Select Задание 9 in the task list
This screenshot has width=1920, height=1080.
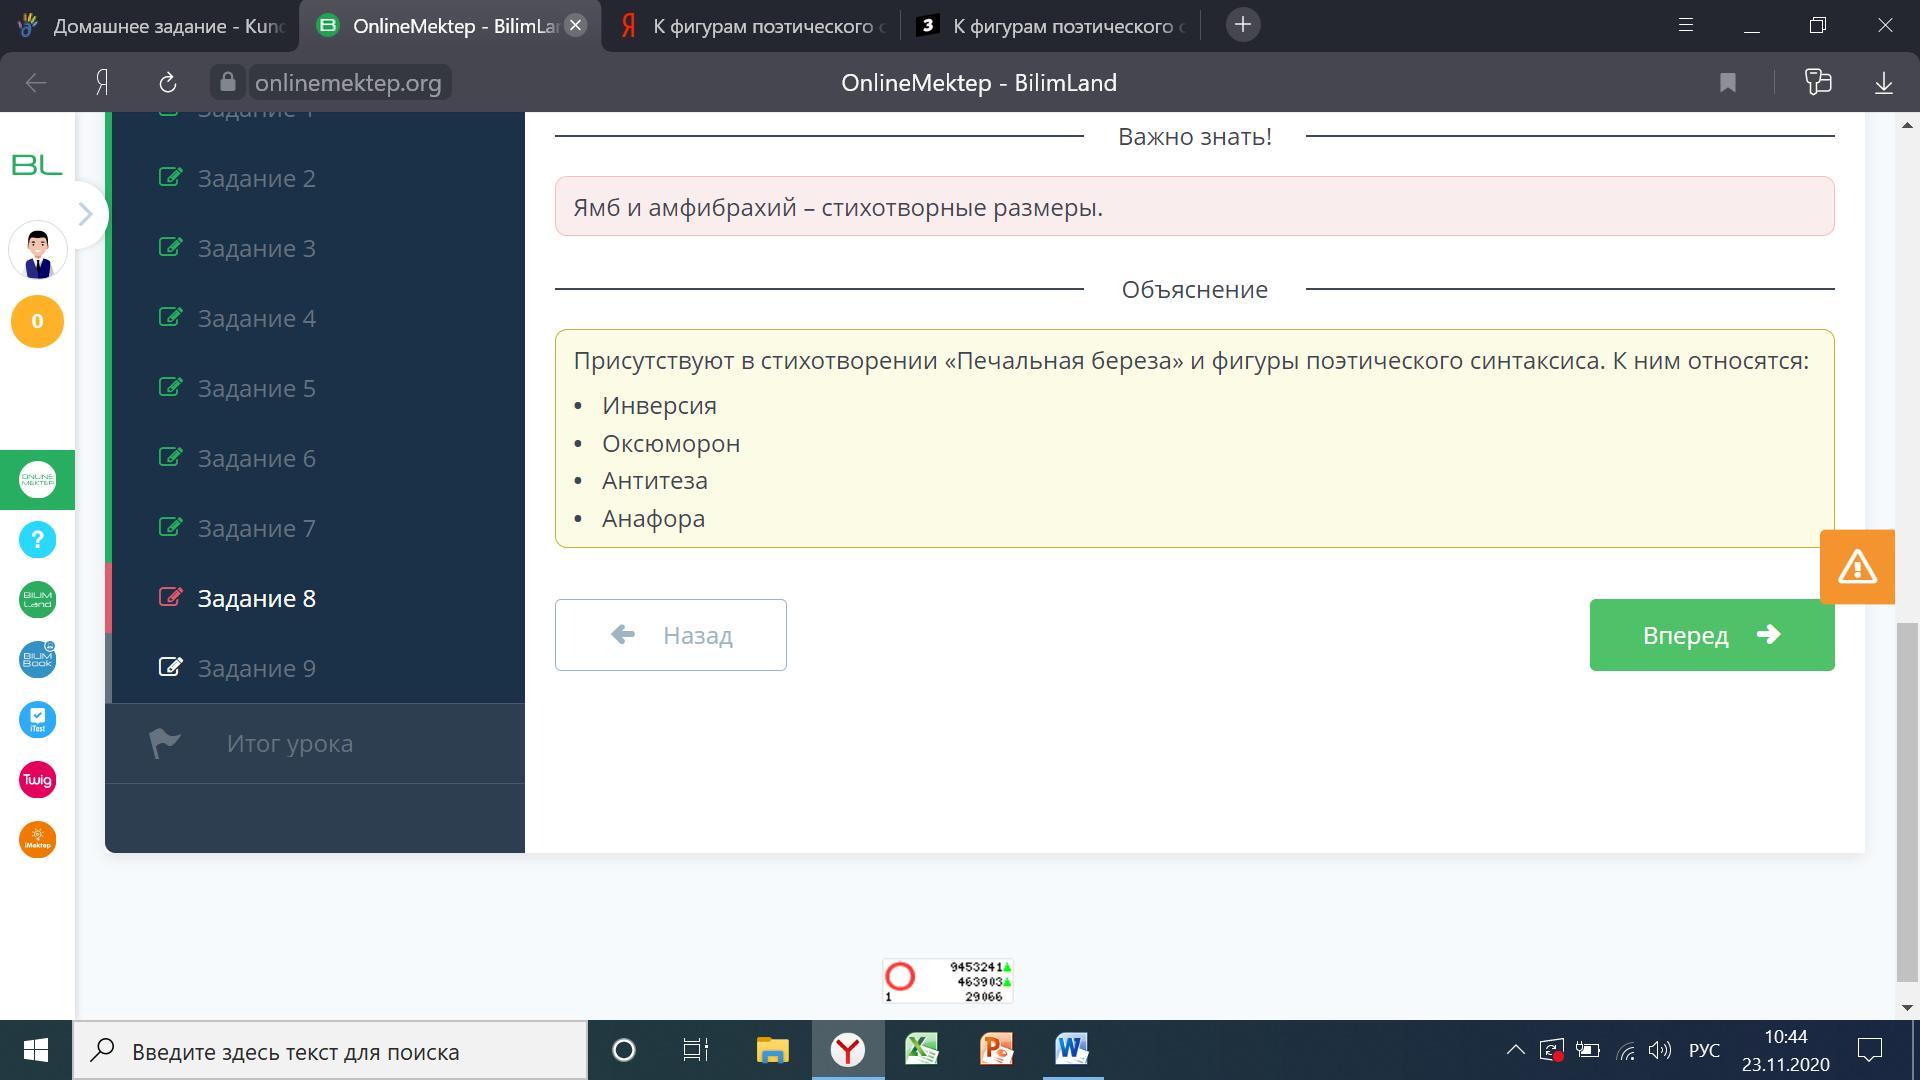[256, 668]
